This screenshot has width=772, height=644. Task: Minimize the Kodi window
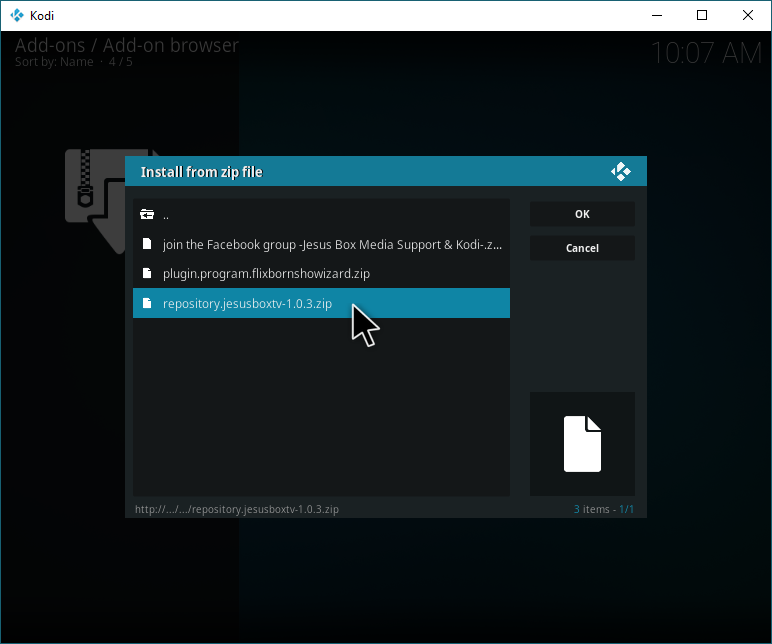tap(657, 15)
